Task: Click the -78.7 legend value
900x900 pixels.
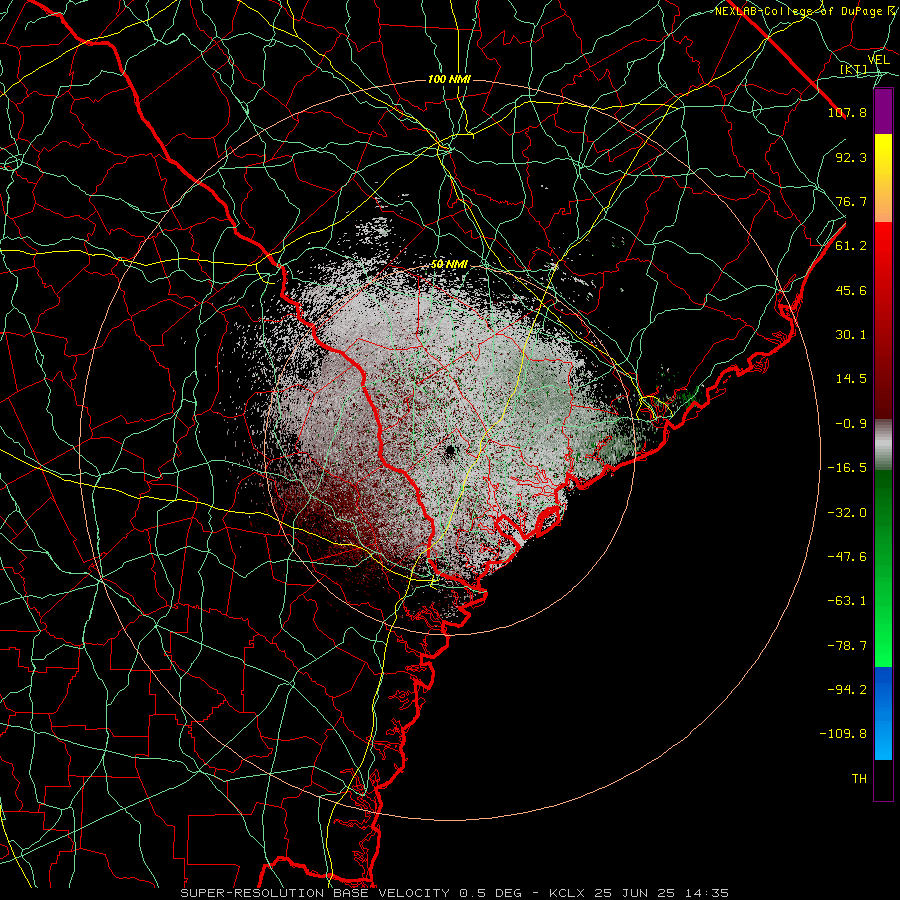Action: [847, 646]
